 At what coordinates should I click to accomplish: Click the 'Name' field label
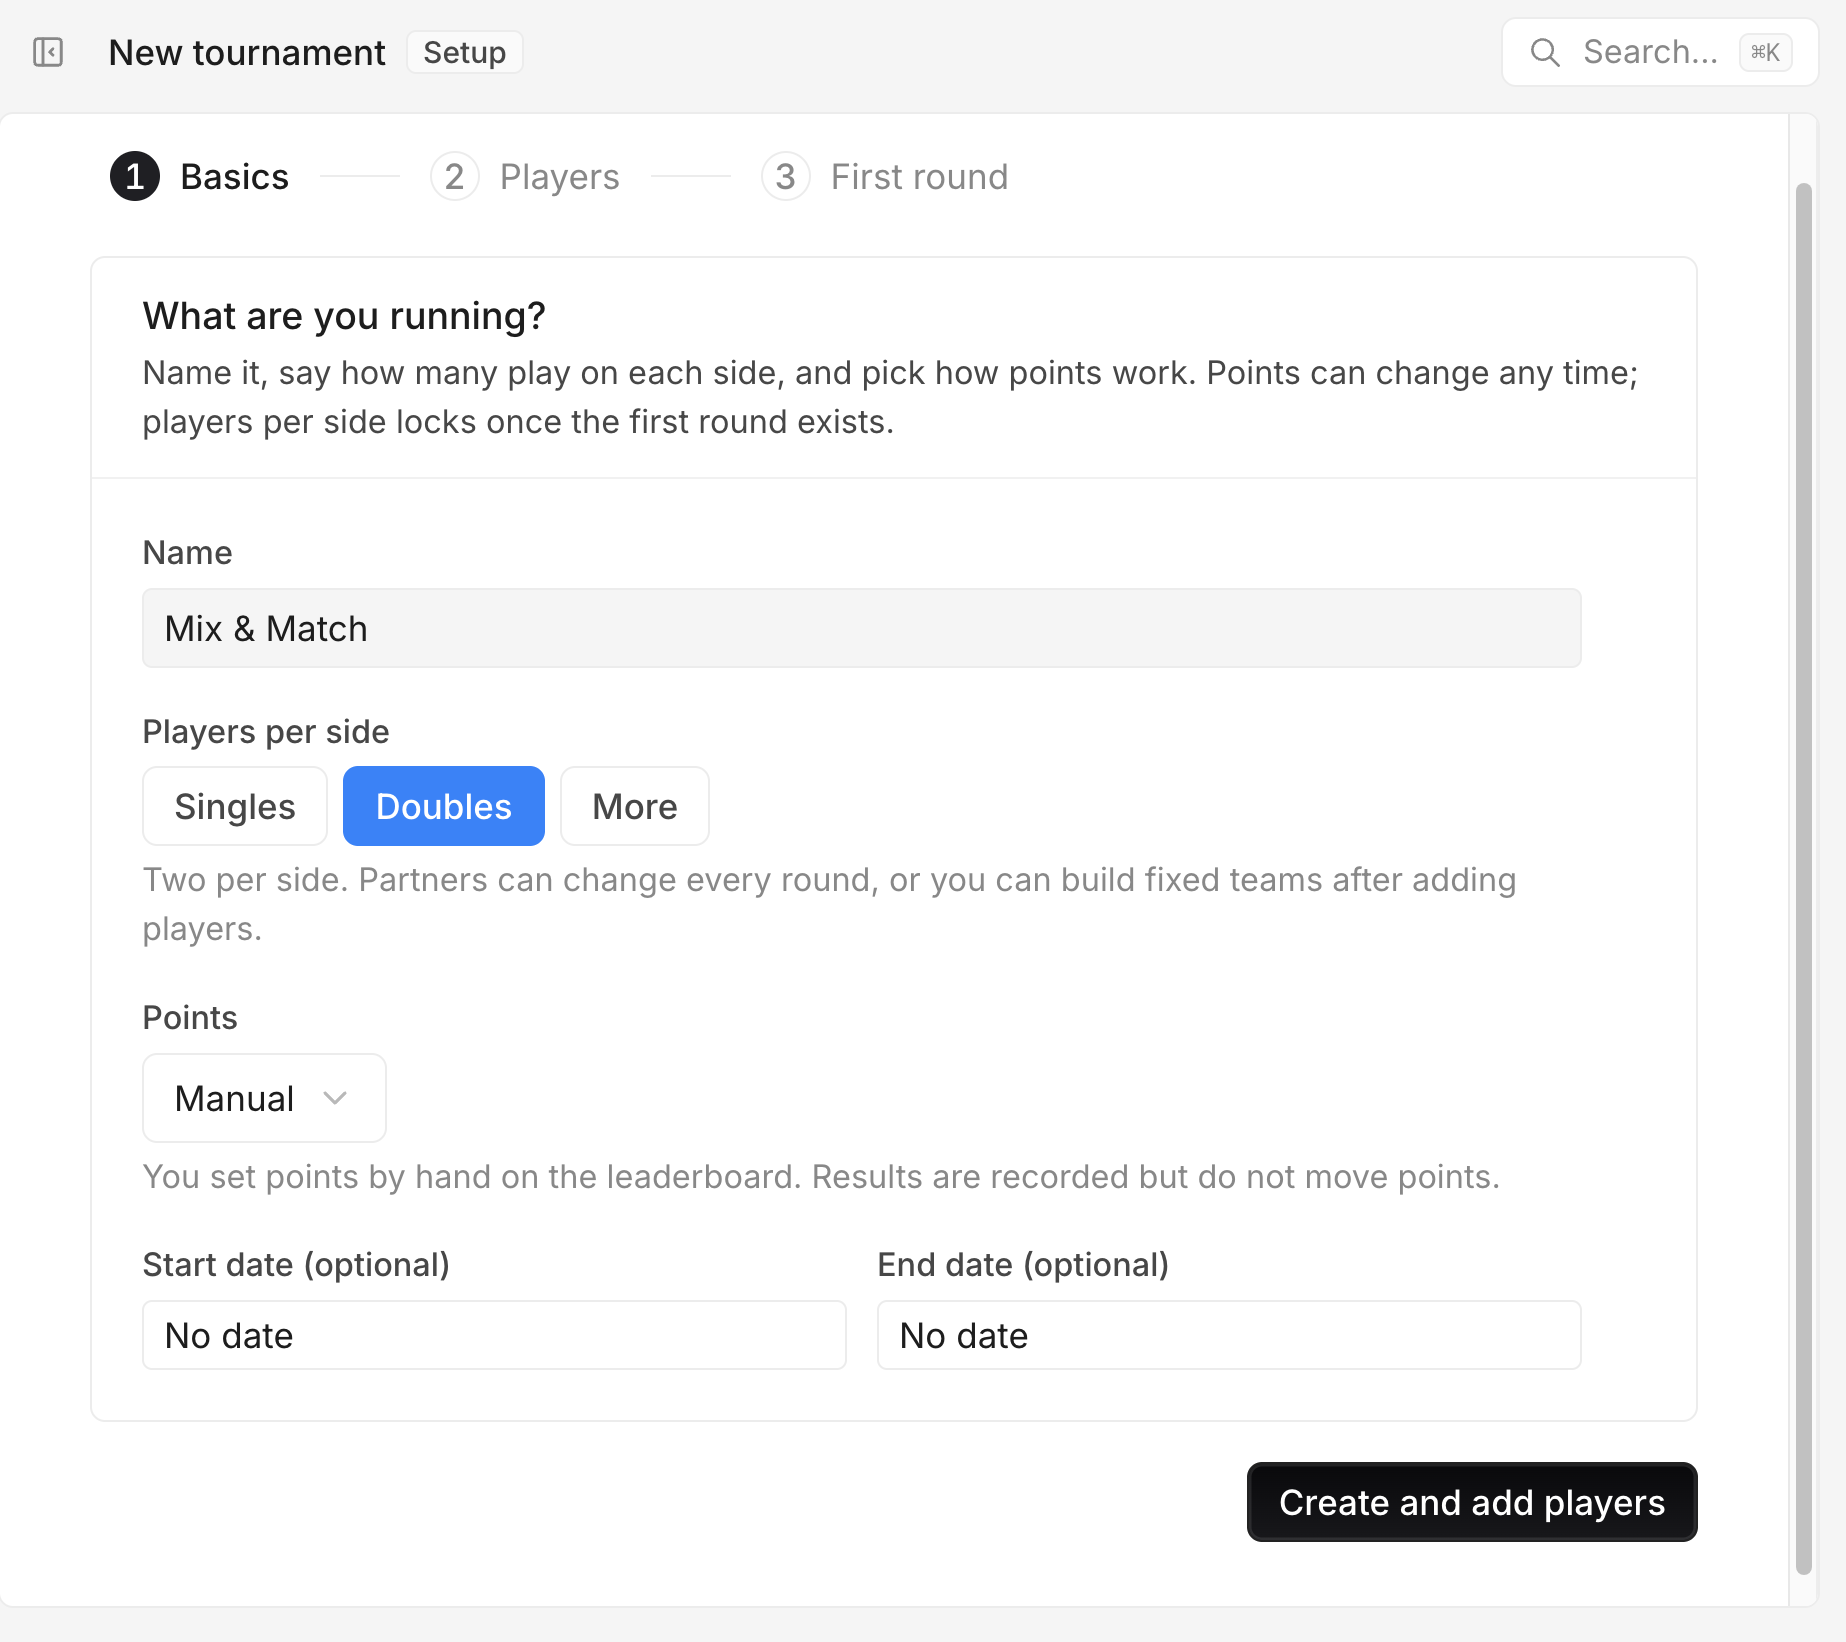188,553
